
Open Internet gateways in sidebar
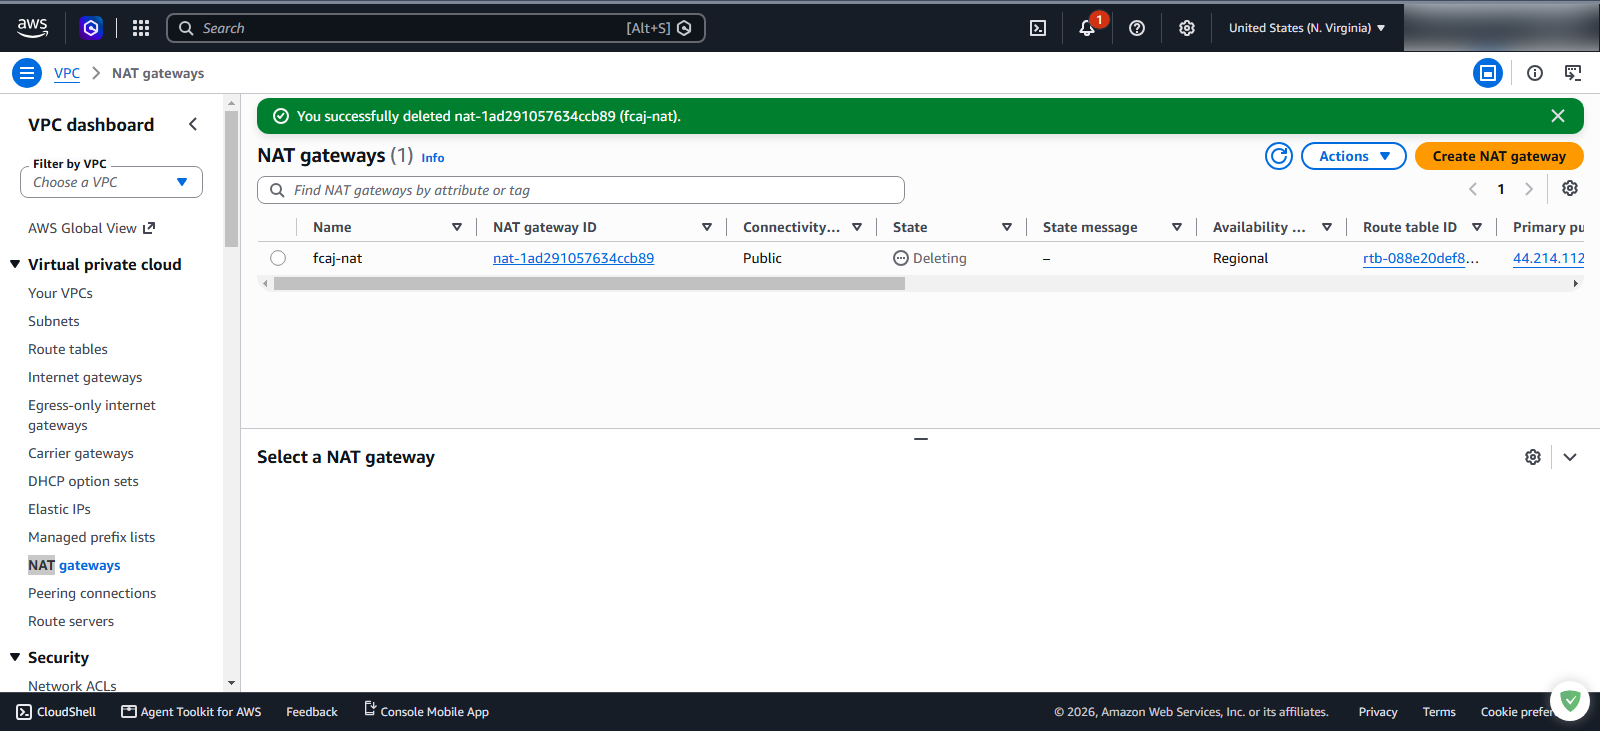(x=85, y=377)
